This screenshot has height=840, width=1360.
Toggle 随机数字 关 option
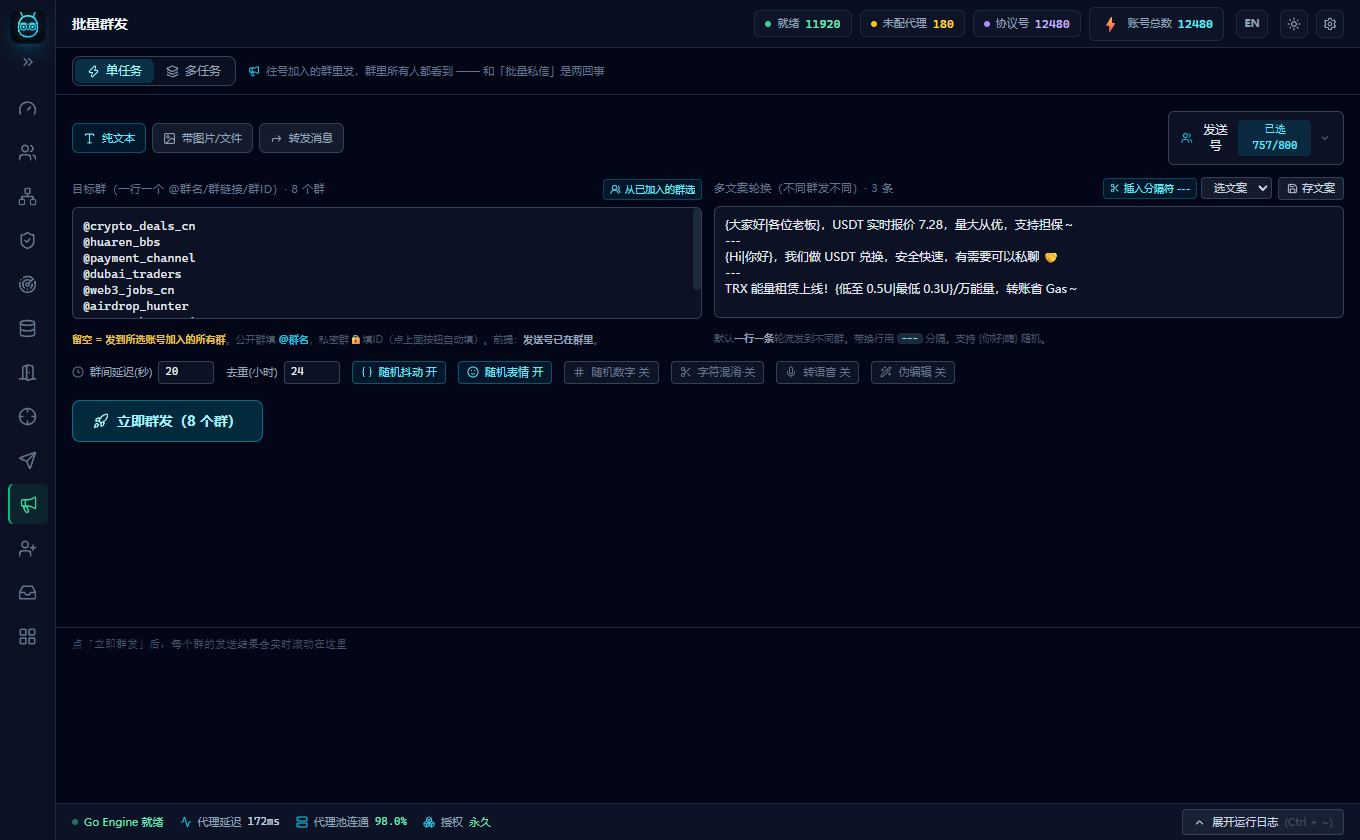click(x=612, y=372)
